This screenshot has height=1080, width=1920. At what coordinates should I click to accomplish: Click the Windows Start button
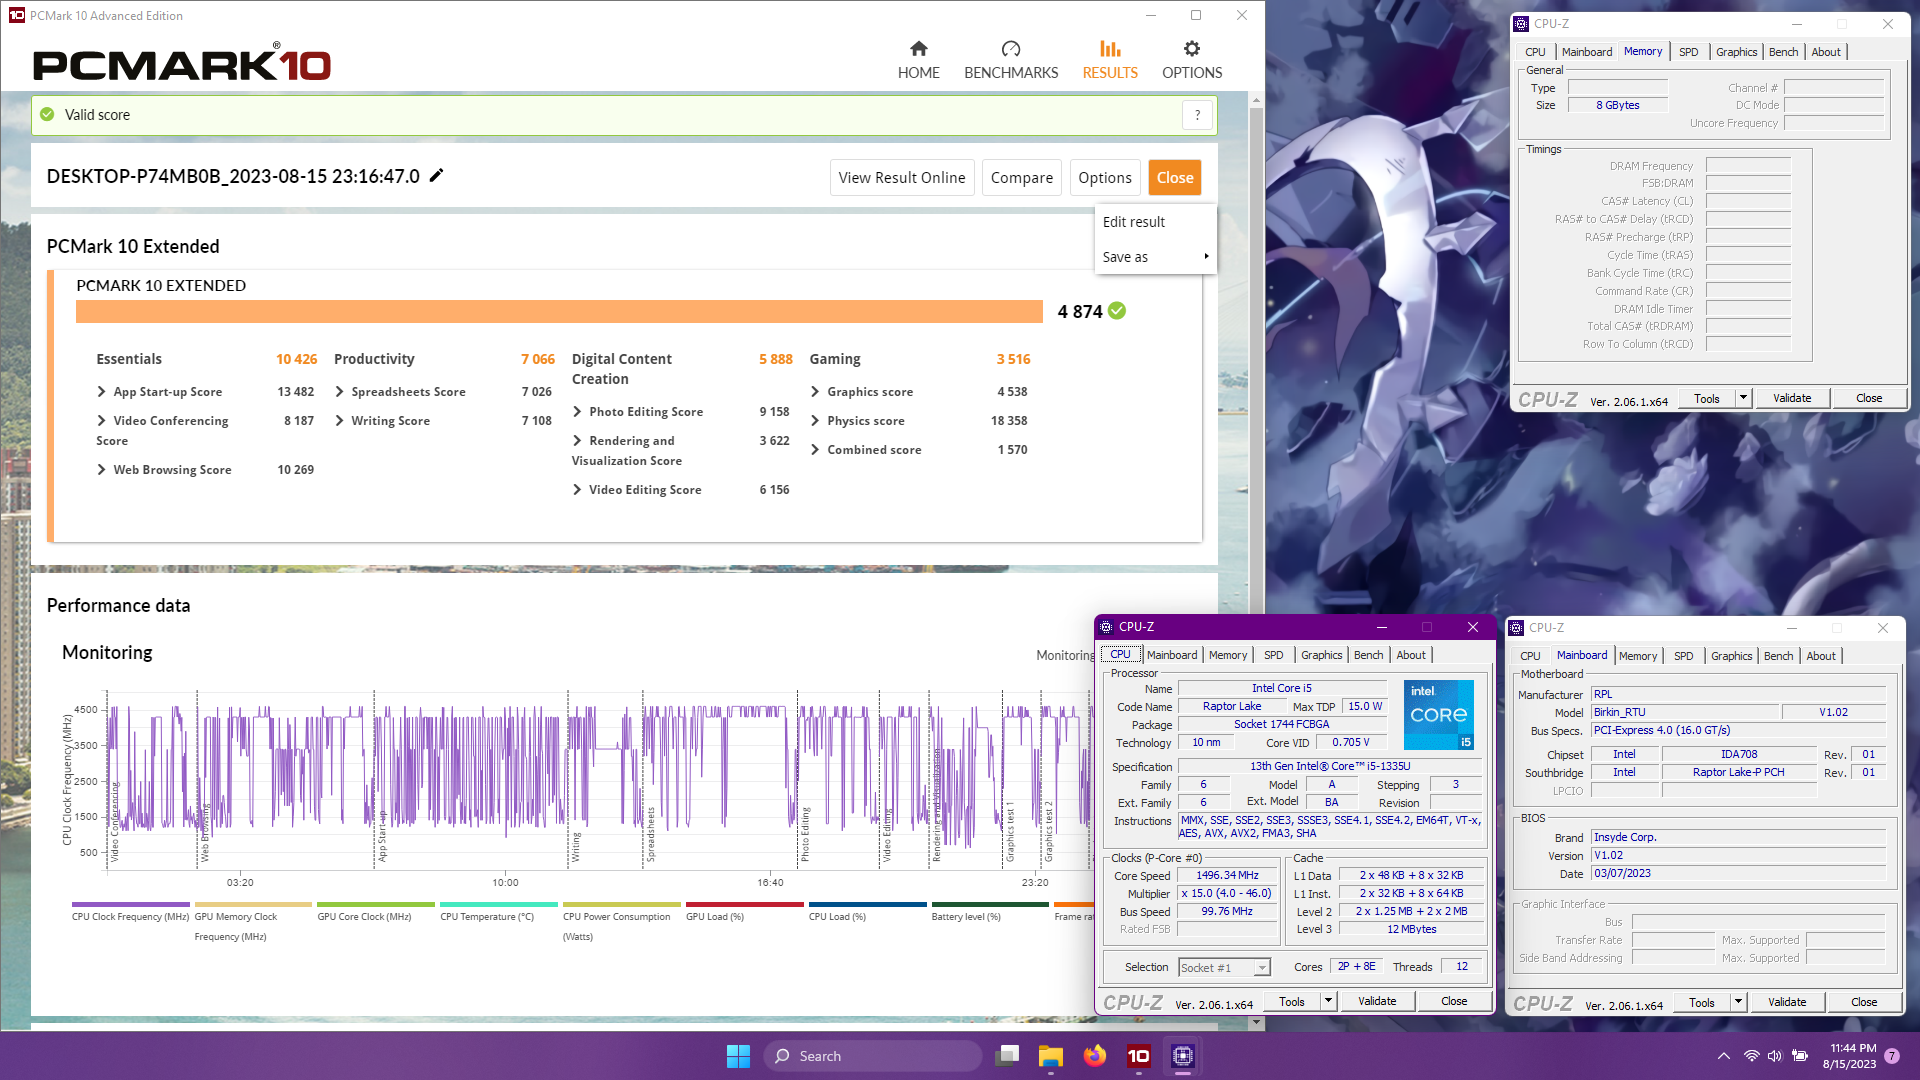pyautogui.click(x=738, y=1056)
